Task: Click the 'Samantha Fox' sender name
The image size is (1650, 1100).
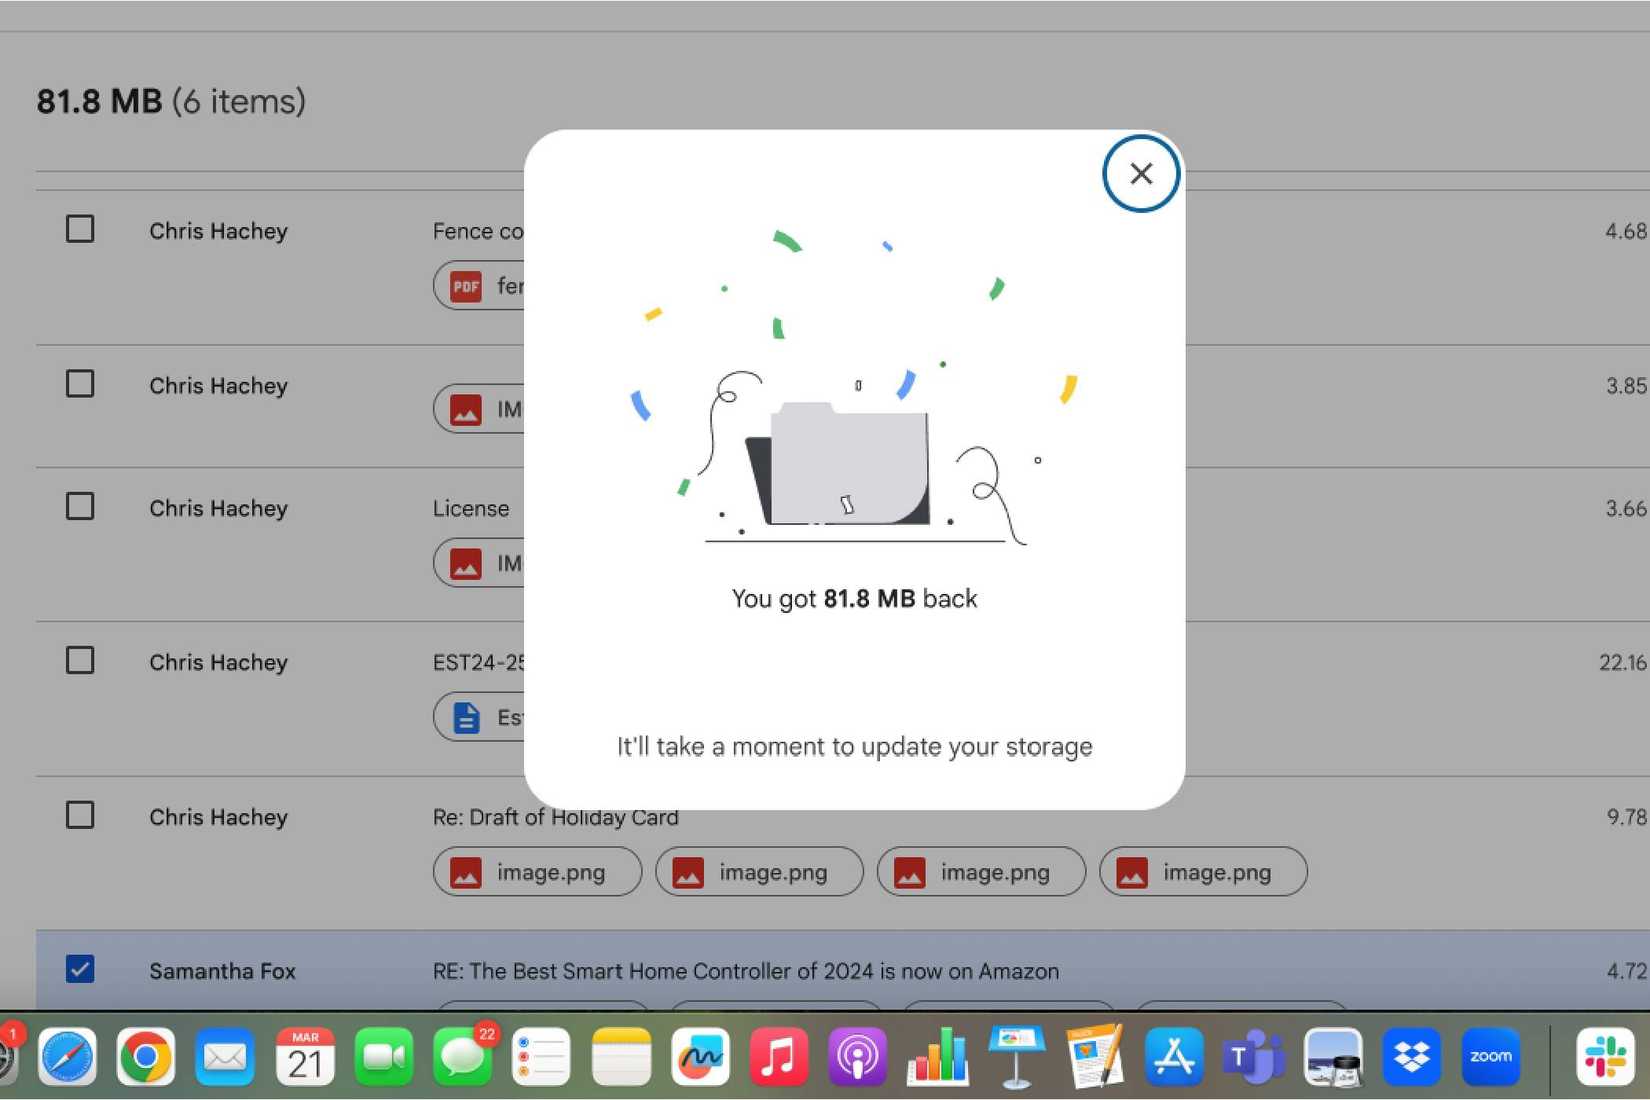Action: (222, 971)
